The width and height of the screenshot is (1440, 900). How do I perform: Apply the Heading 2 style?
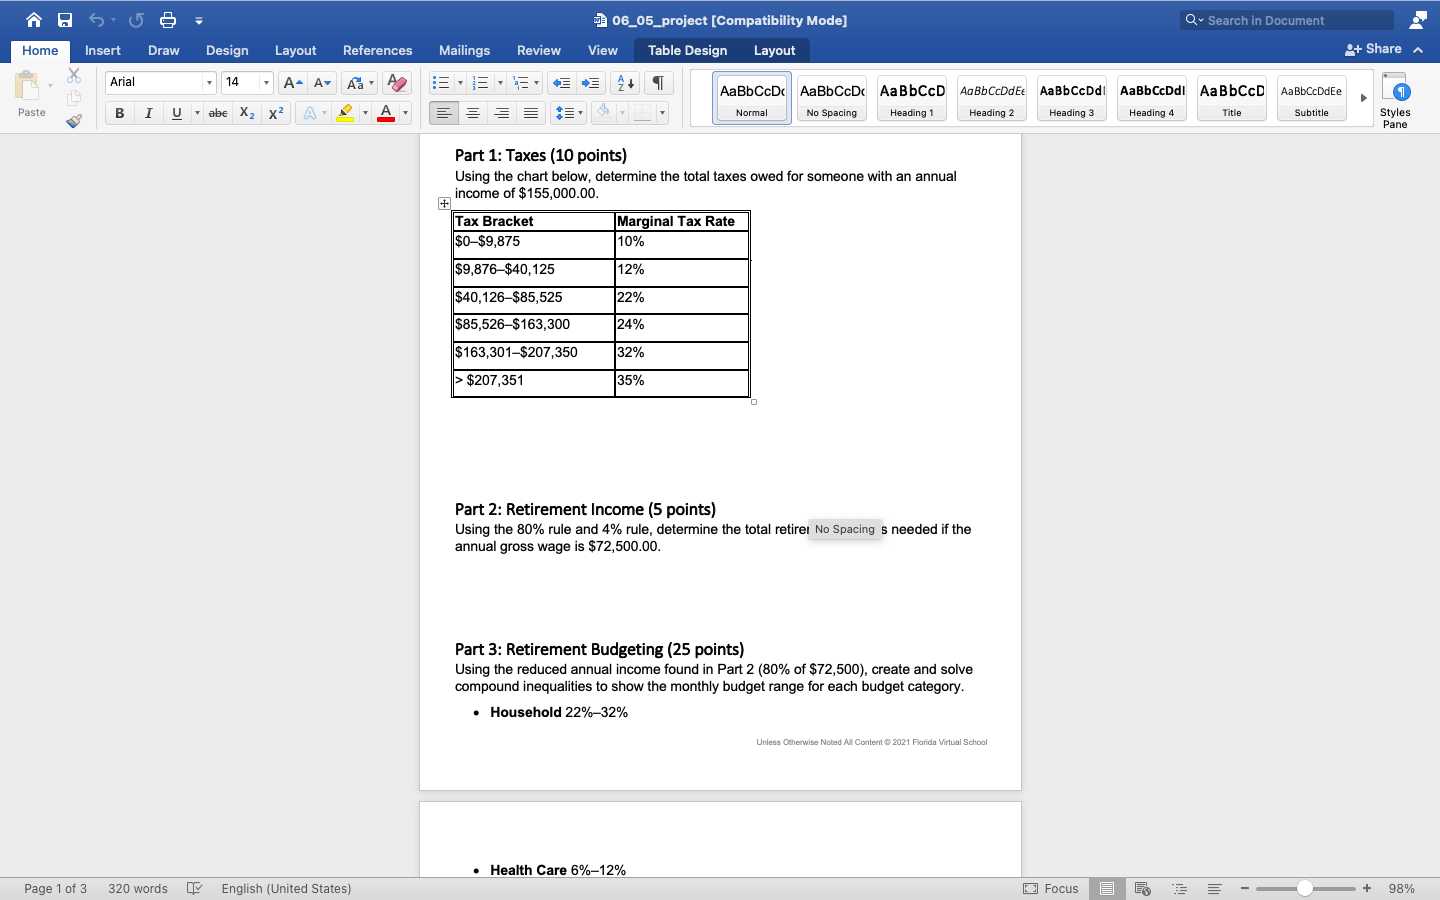992,98
